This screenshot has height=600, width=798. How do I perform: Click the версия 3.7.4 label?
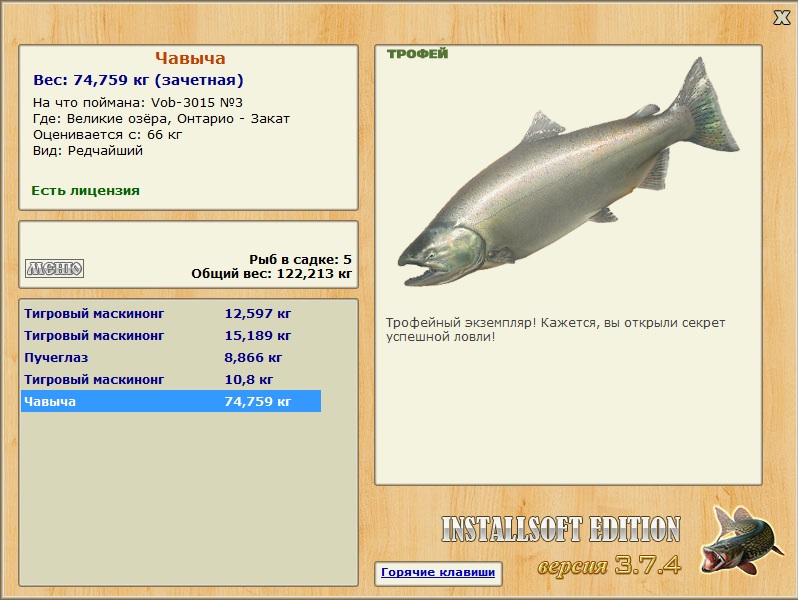point(609,565)
